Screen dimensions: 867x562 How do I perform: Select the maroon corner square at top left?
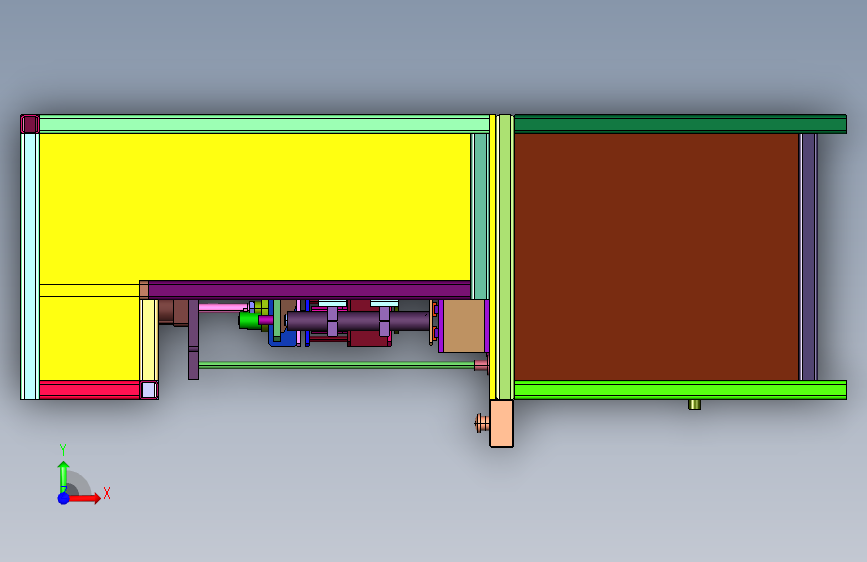pos(30,124)
